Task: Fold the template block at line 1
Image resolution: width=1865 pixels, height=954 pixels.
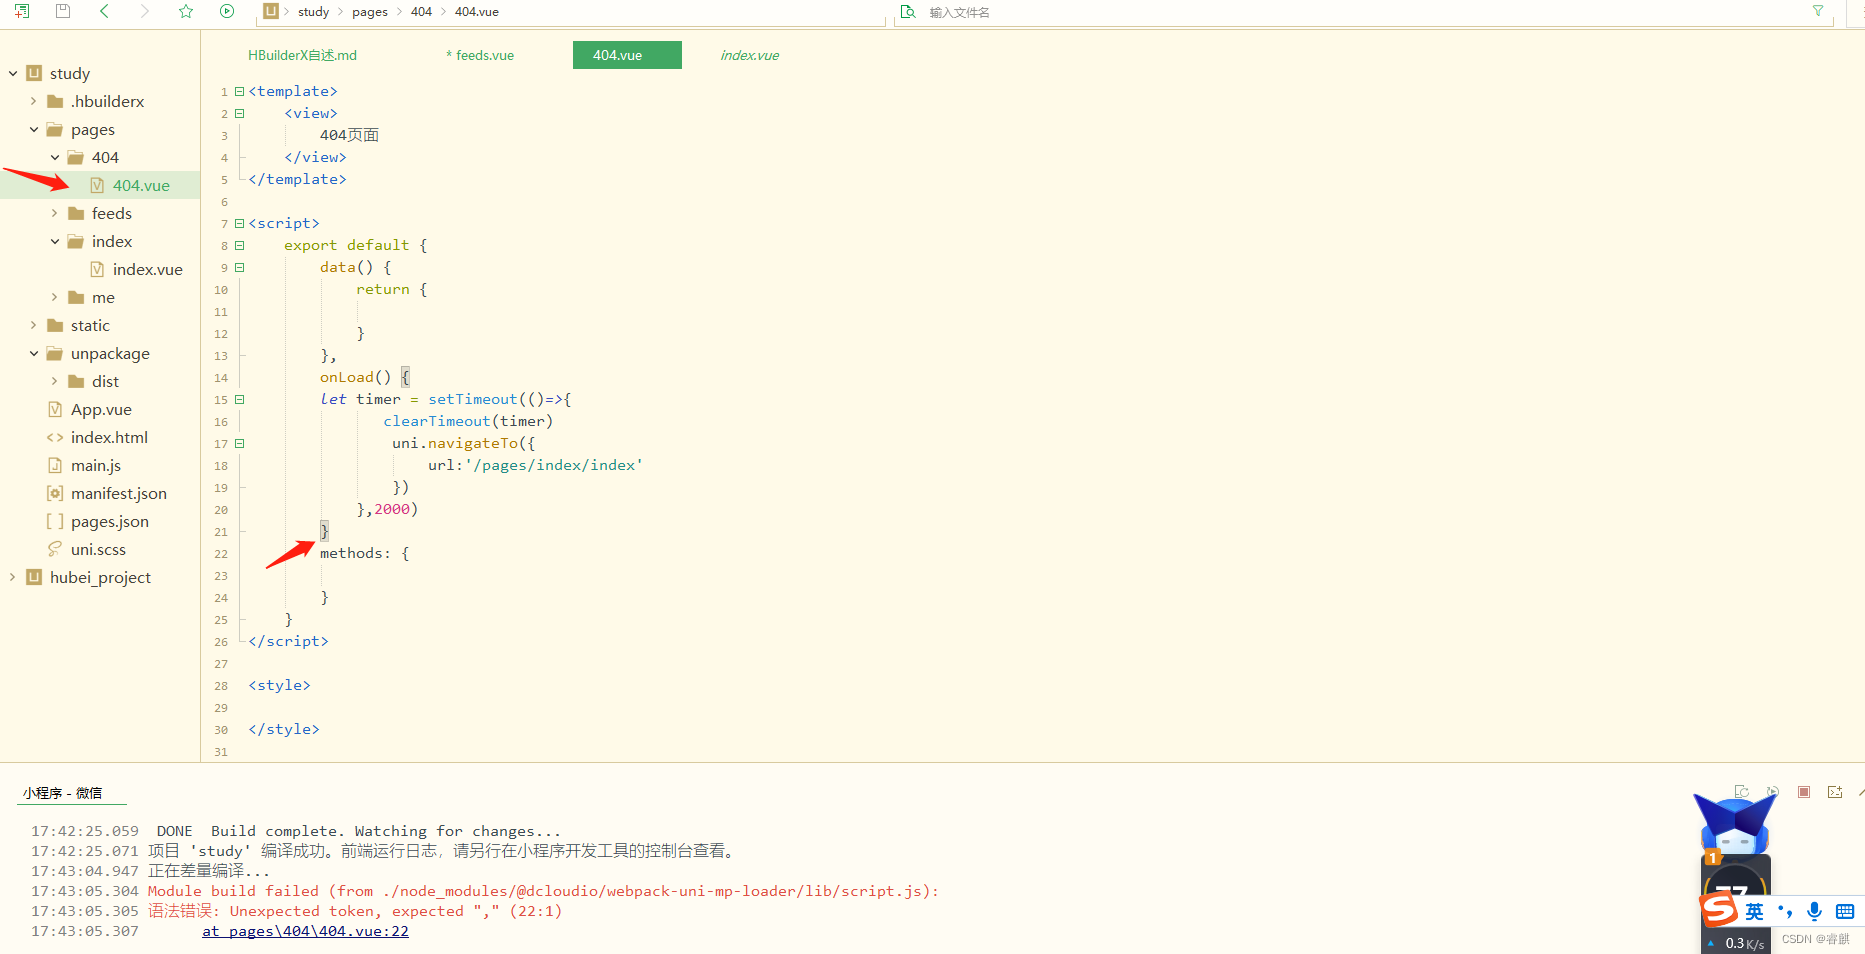Action: click(x=240, y=91)
